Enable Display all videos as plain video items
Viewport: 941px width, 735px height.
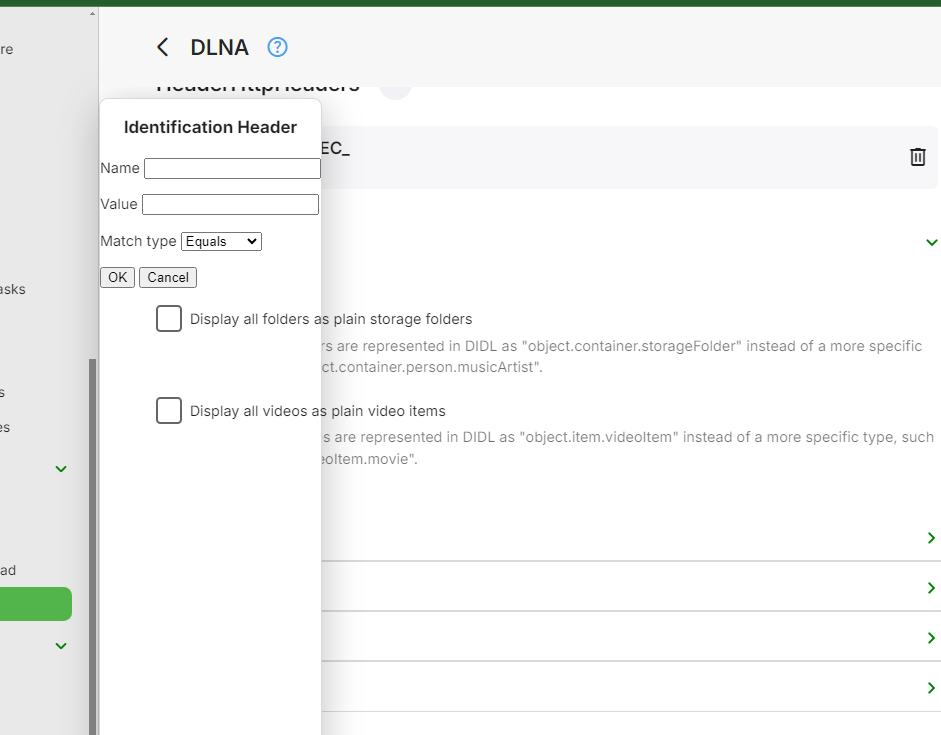tap(169, 411)
